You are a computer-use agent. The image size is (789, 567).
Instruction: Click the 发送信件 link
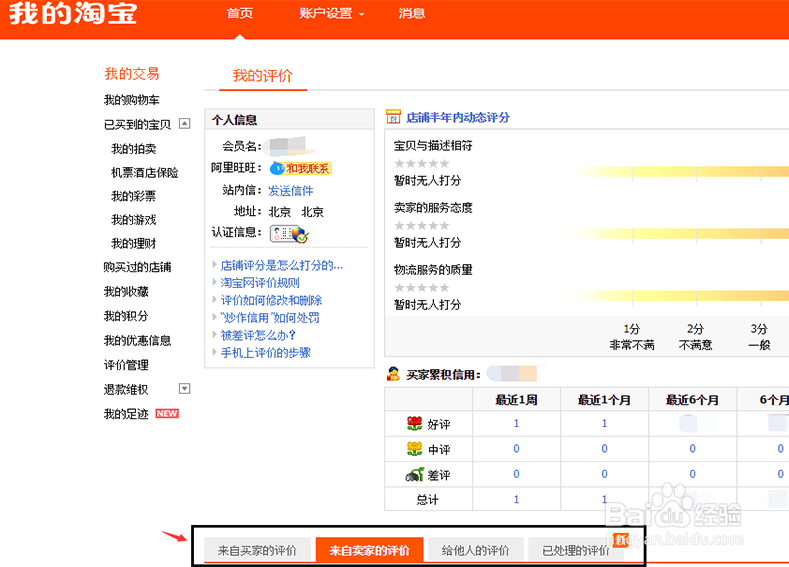290,191
